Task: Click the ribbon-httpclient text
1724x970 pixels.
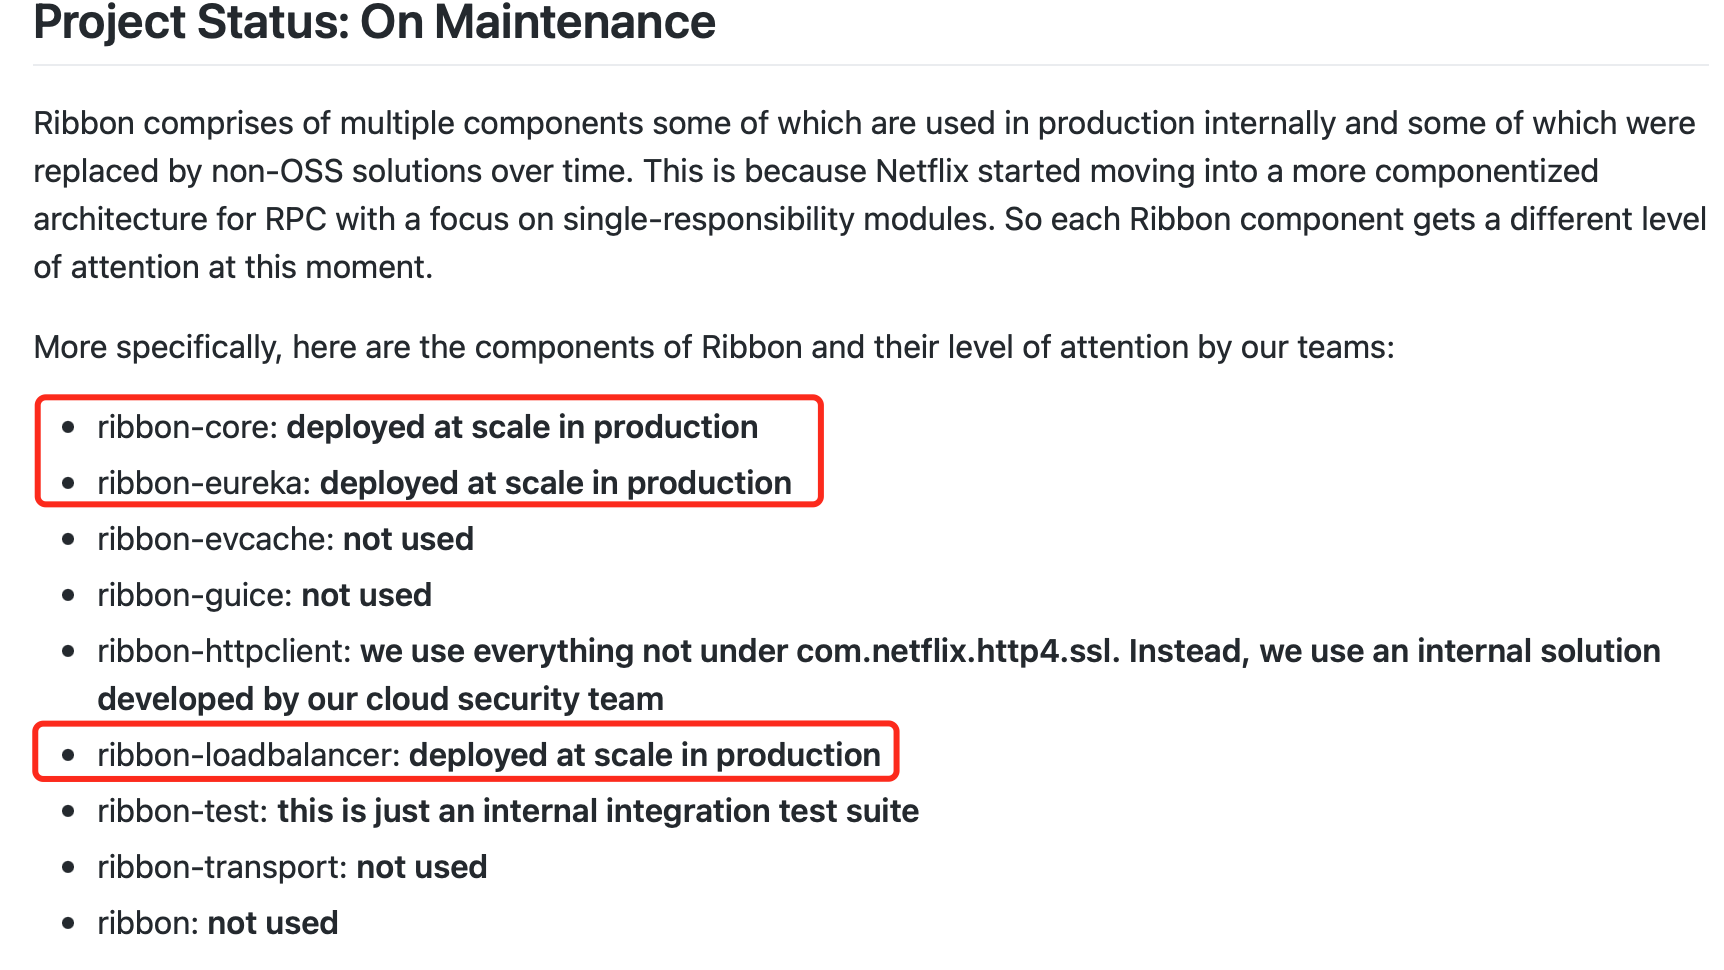Action: (223, 651)
